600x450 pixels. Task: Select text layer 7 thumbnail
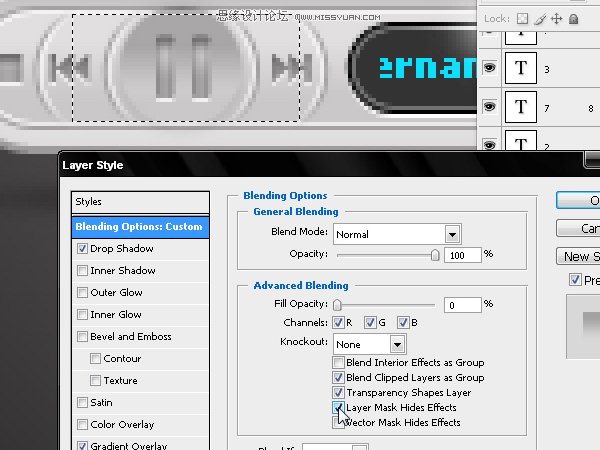(521, 107)
